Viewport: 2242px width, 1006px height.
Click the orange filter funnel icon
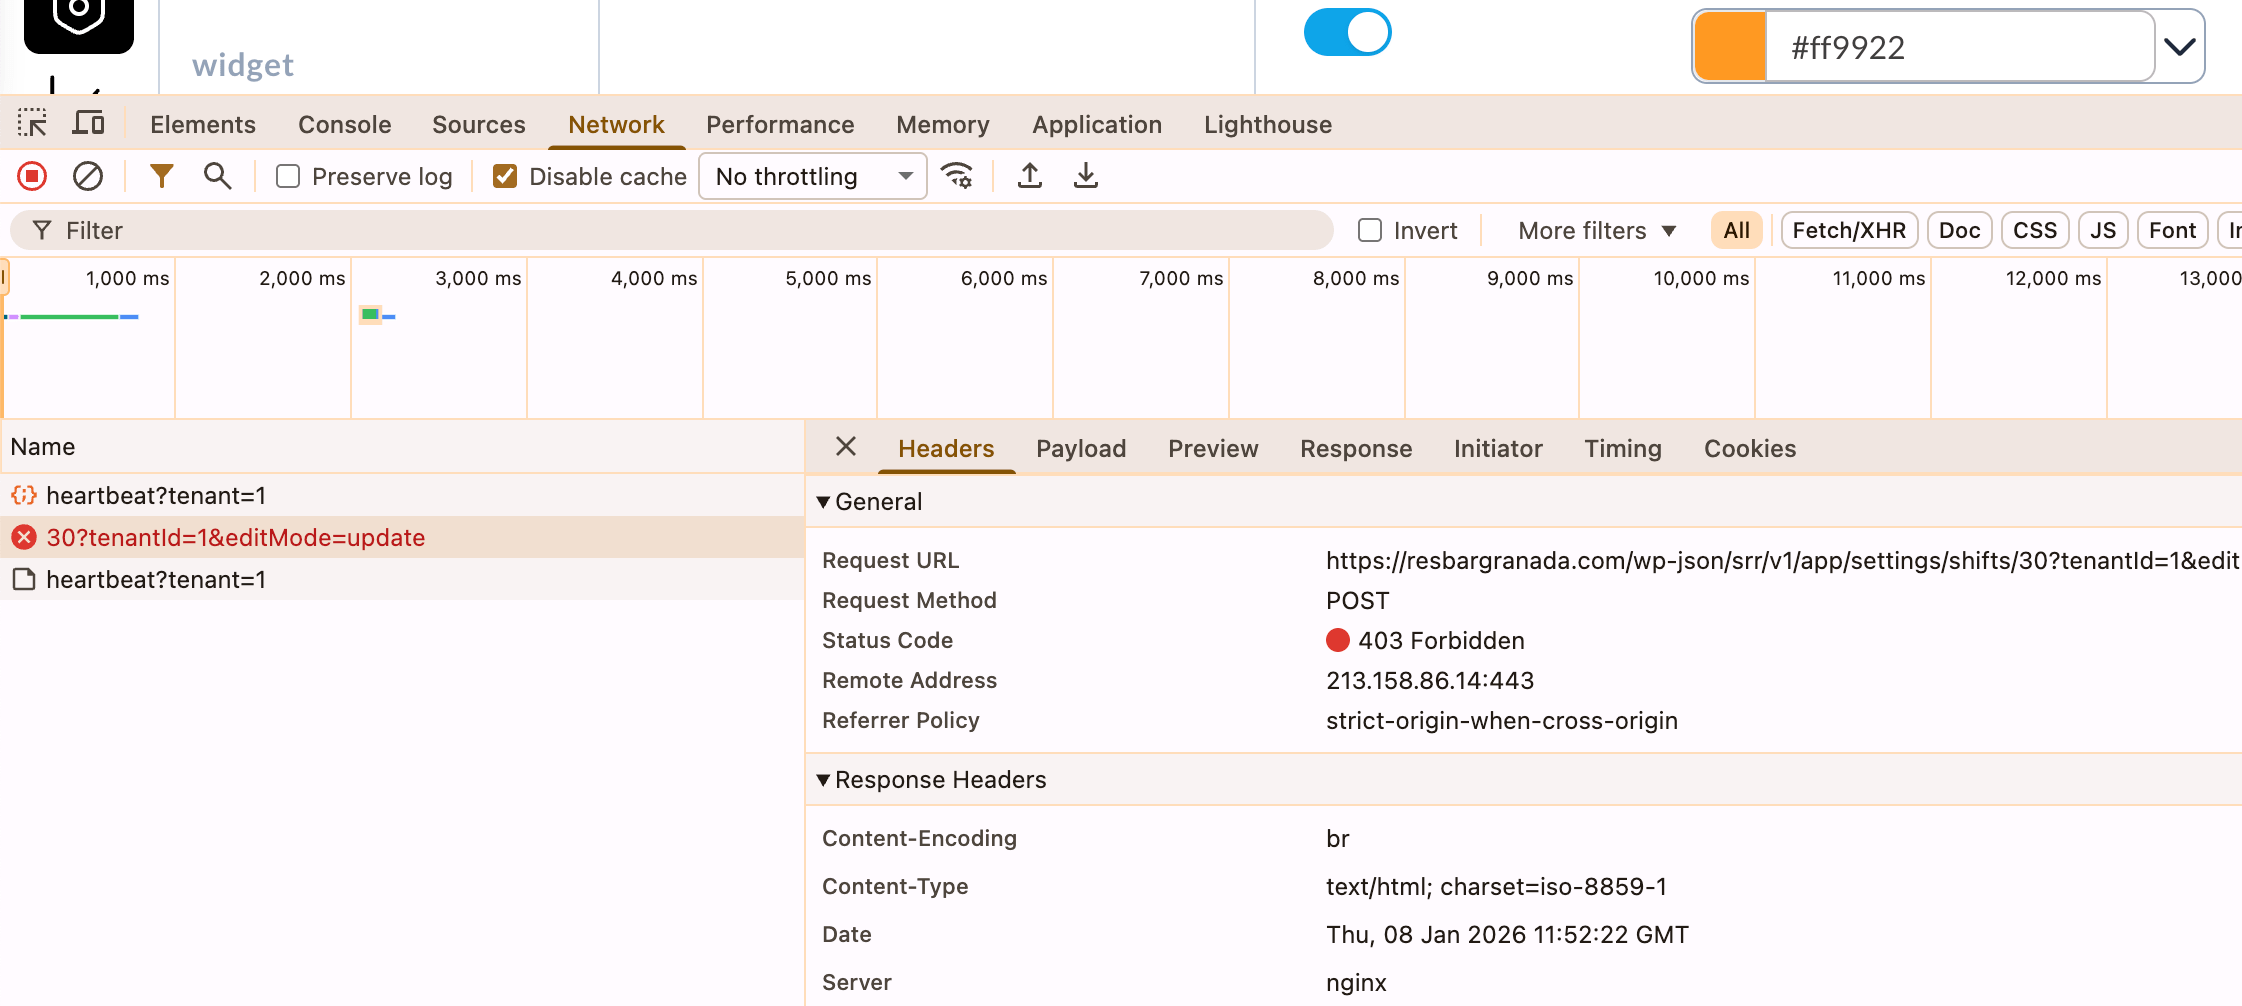161,177
